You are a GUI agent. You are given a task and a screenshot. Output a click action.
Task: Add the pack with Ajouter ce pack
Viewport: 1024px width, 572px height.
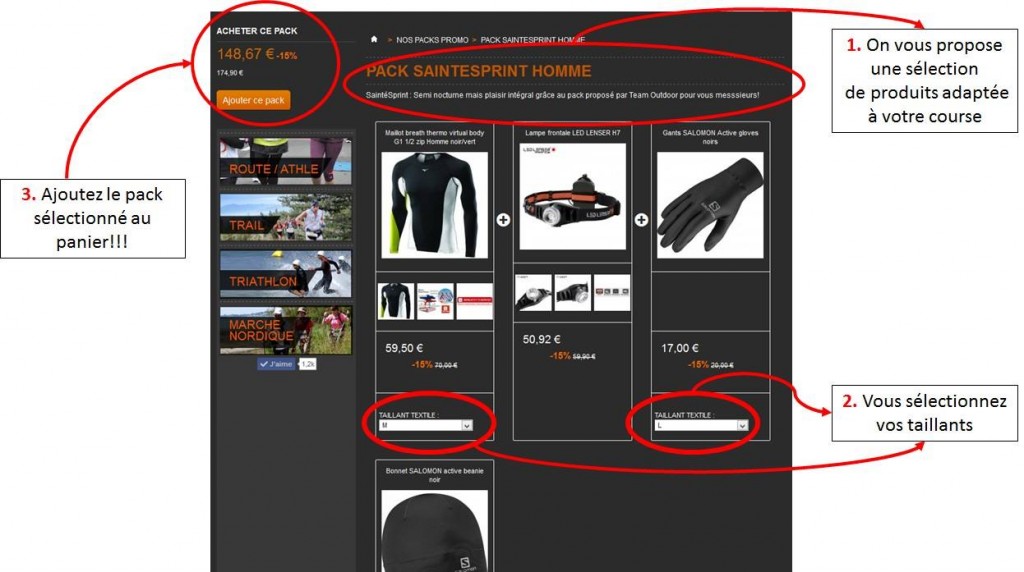pyautogui.click(x=253, y=100)
